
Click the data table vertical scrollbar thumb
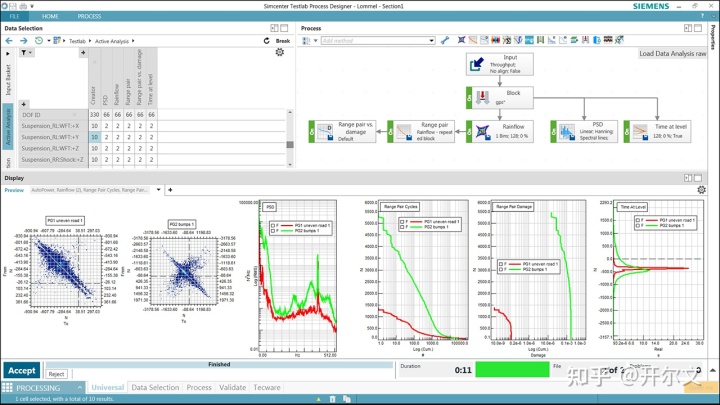[290, 144]
